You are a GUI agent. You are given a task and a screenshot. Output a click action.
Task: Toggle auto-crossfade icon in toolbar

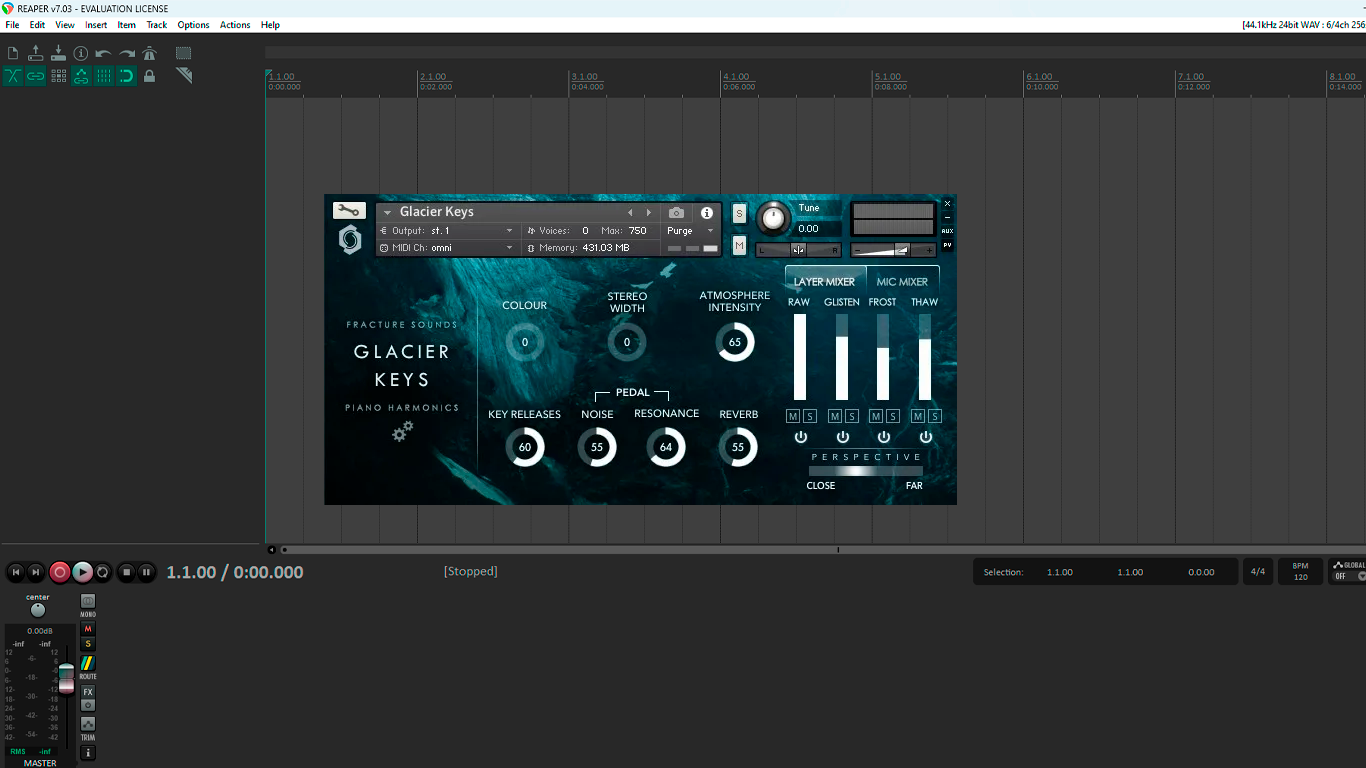[13, 76]
